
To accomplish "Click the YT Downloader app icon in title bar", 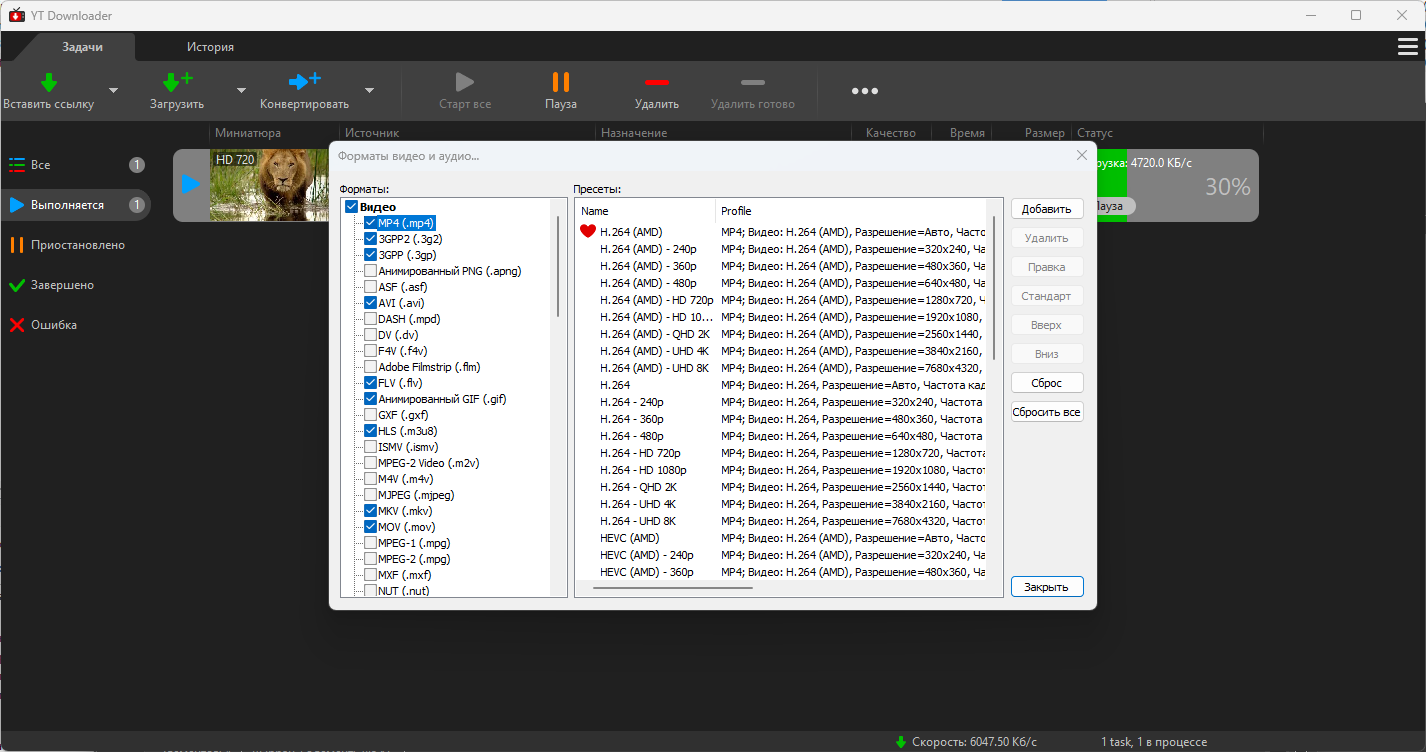I will (16, 15).
